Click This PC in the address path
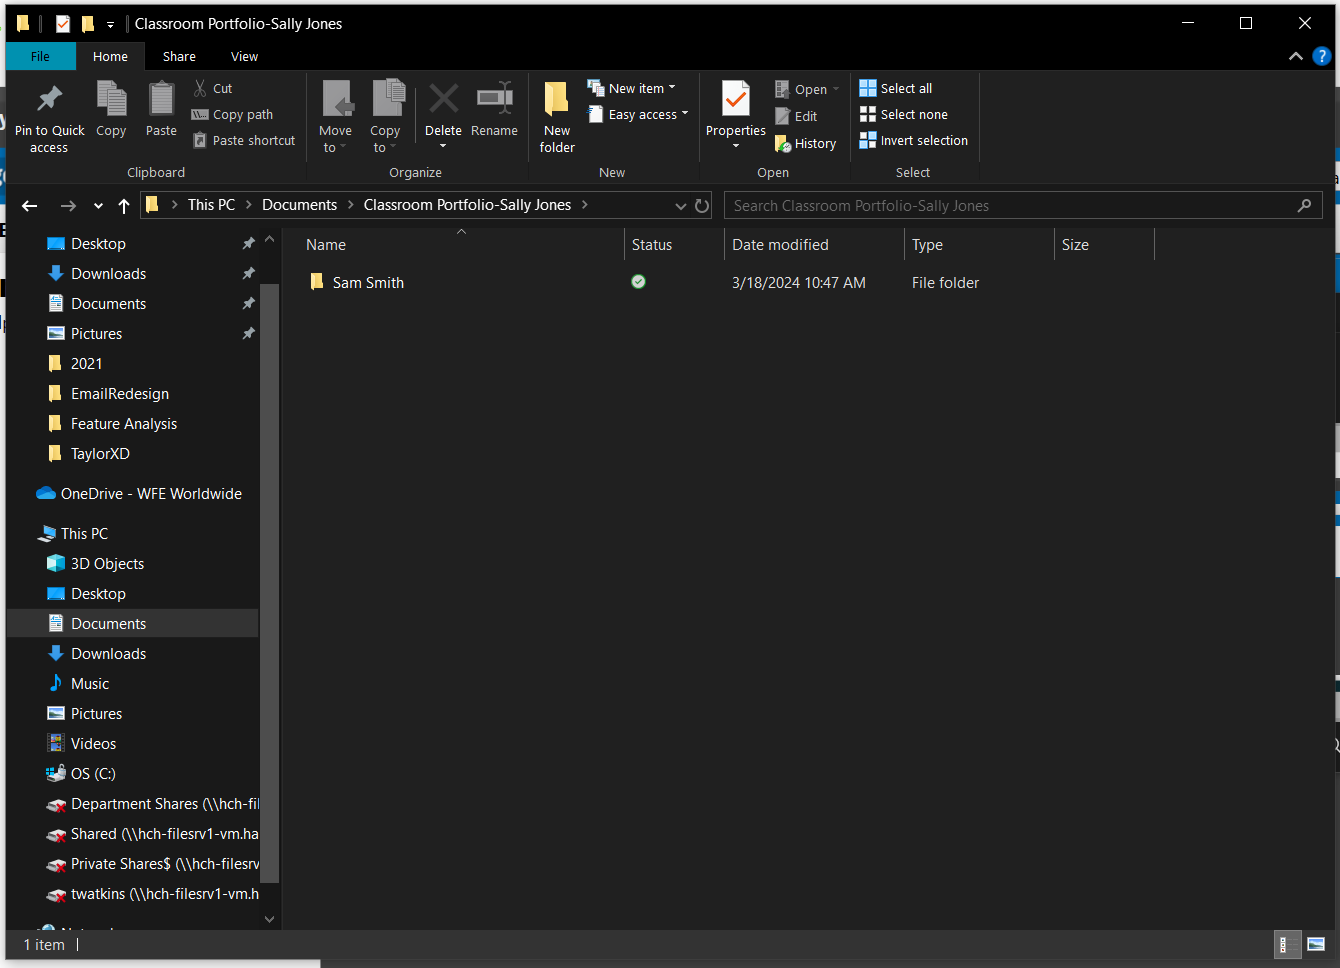 [x=211, y=205]
